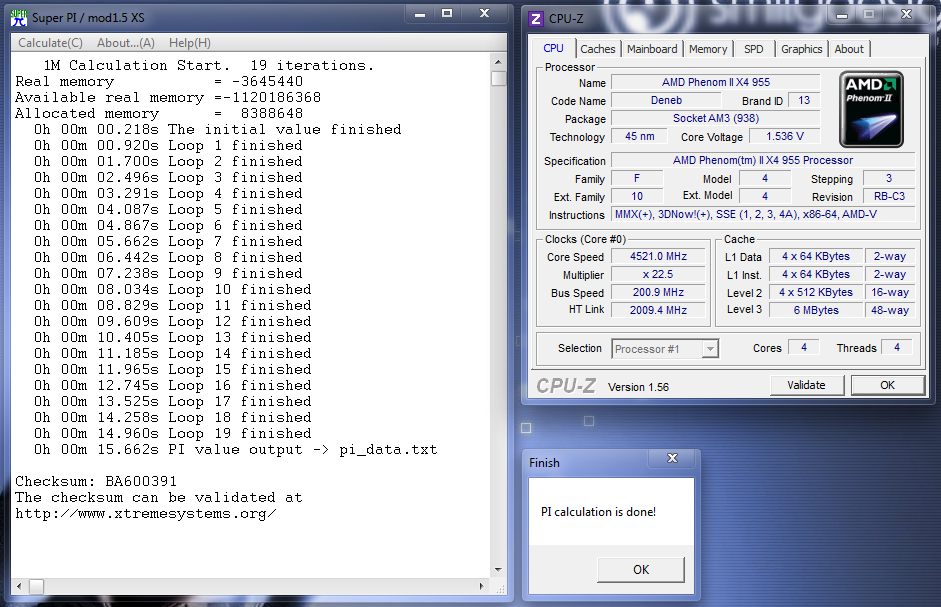Switch to the Mainboard tab
The image size is (941, 607).
coord(652,49)
